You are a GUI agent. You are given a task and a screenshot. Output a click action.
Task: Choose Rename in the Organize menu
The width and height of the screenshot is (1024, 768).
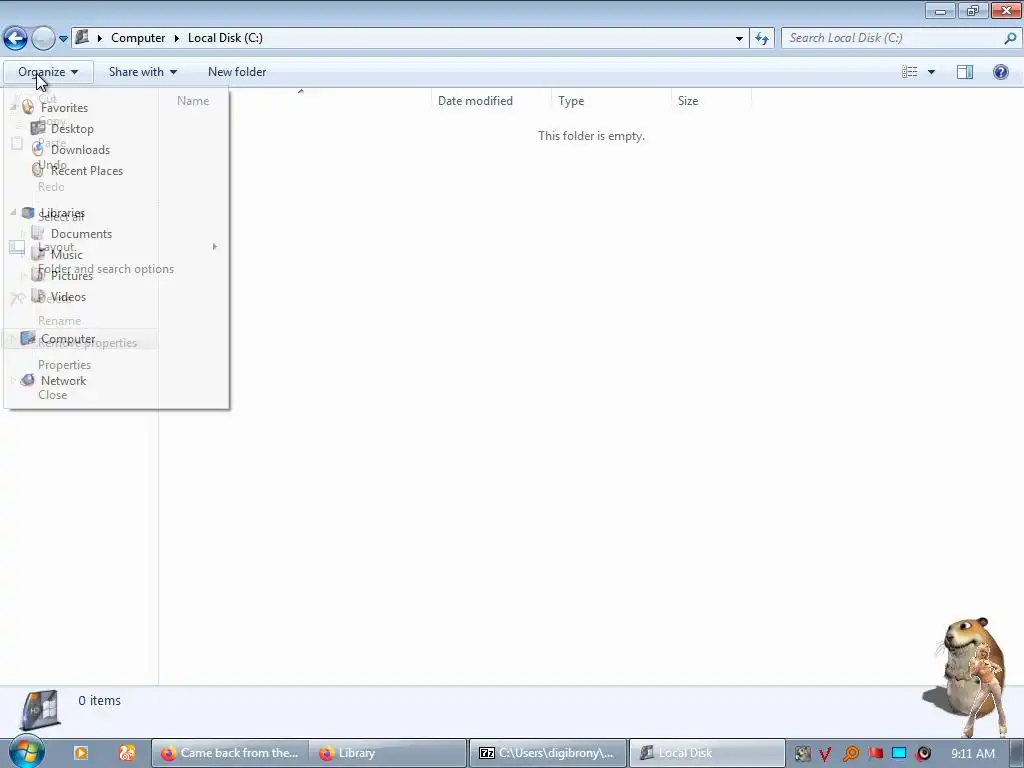point(59,321)
